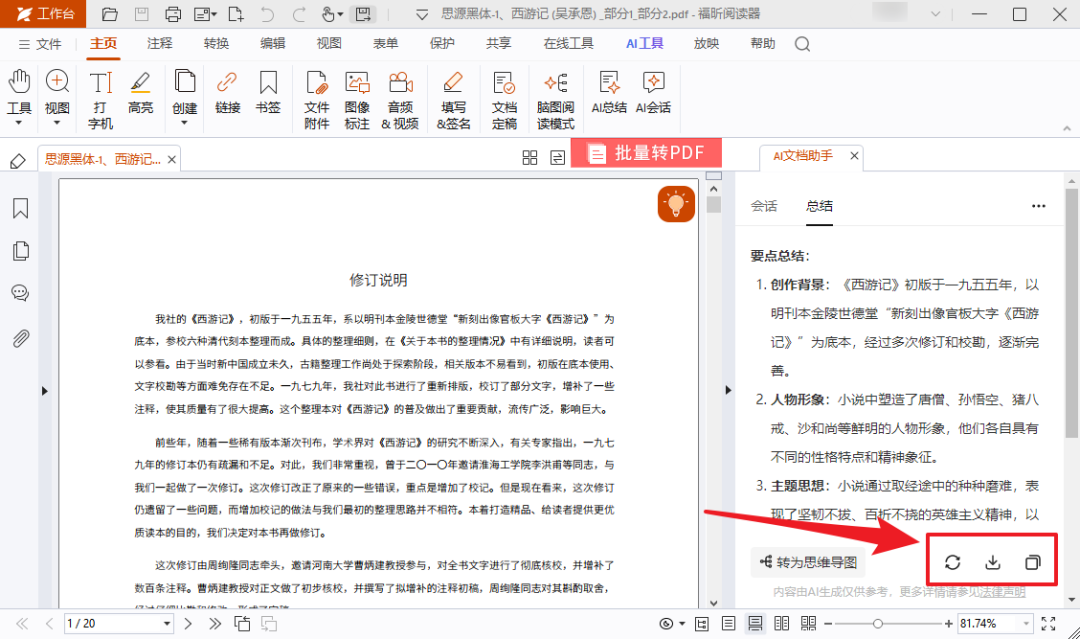1080x639 pixels.
Task: Open the page number dropdown
Action: [167, 624]
